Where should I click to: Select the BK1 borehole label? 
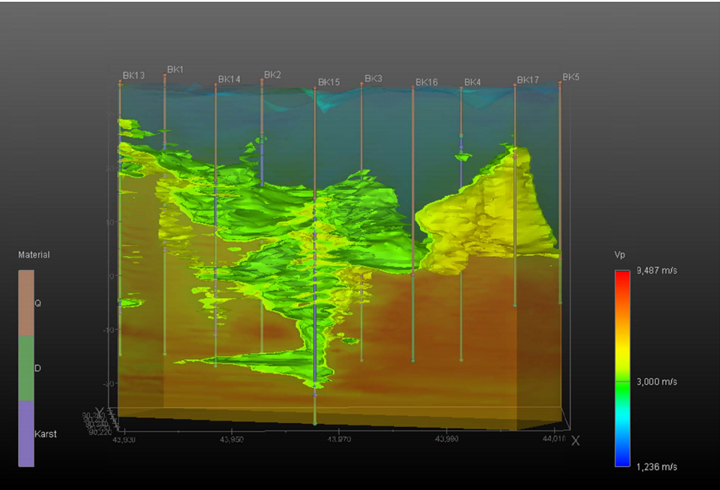[x=175, y=70]
